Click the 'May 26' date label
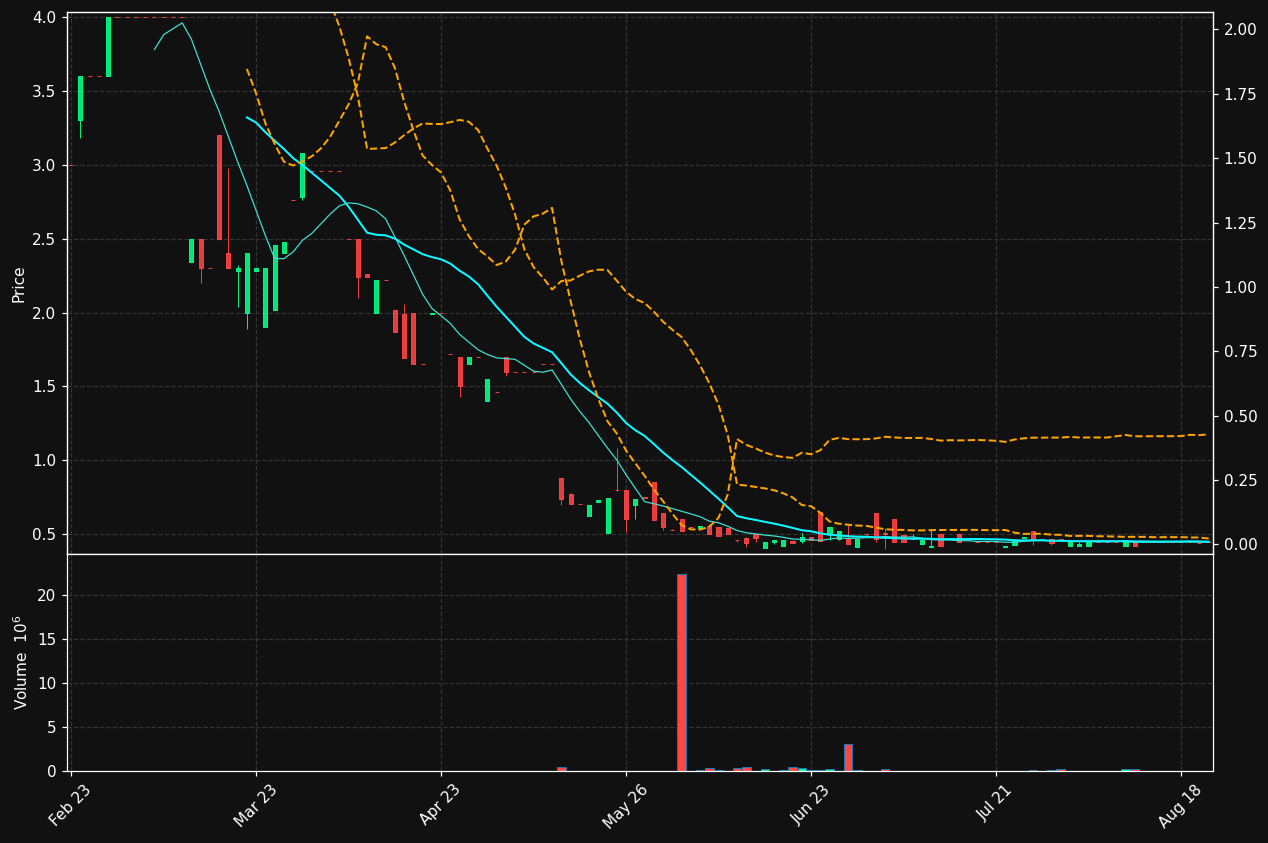Viewport: 1268px width, 843px height. tap(624, 806)
